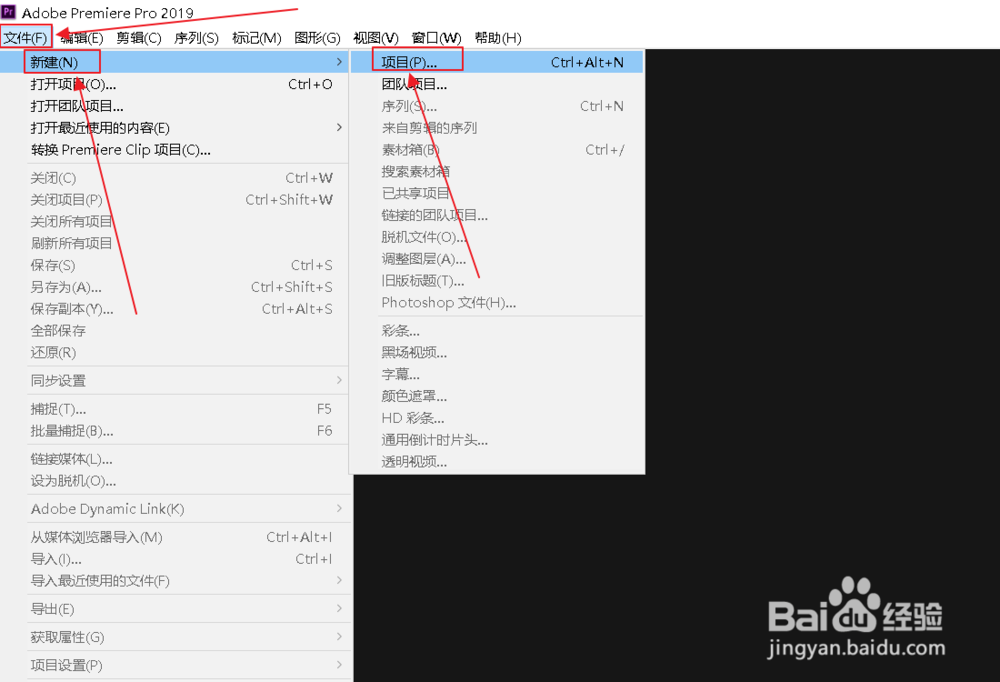Expand Adobe Dynamic Link(K) submenu
1000x682 pixels.
(175, 509)
